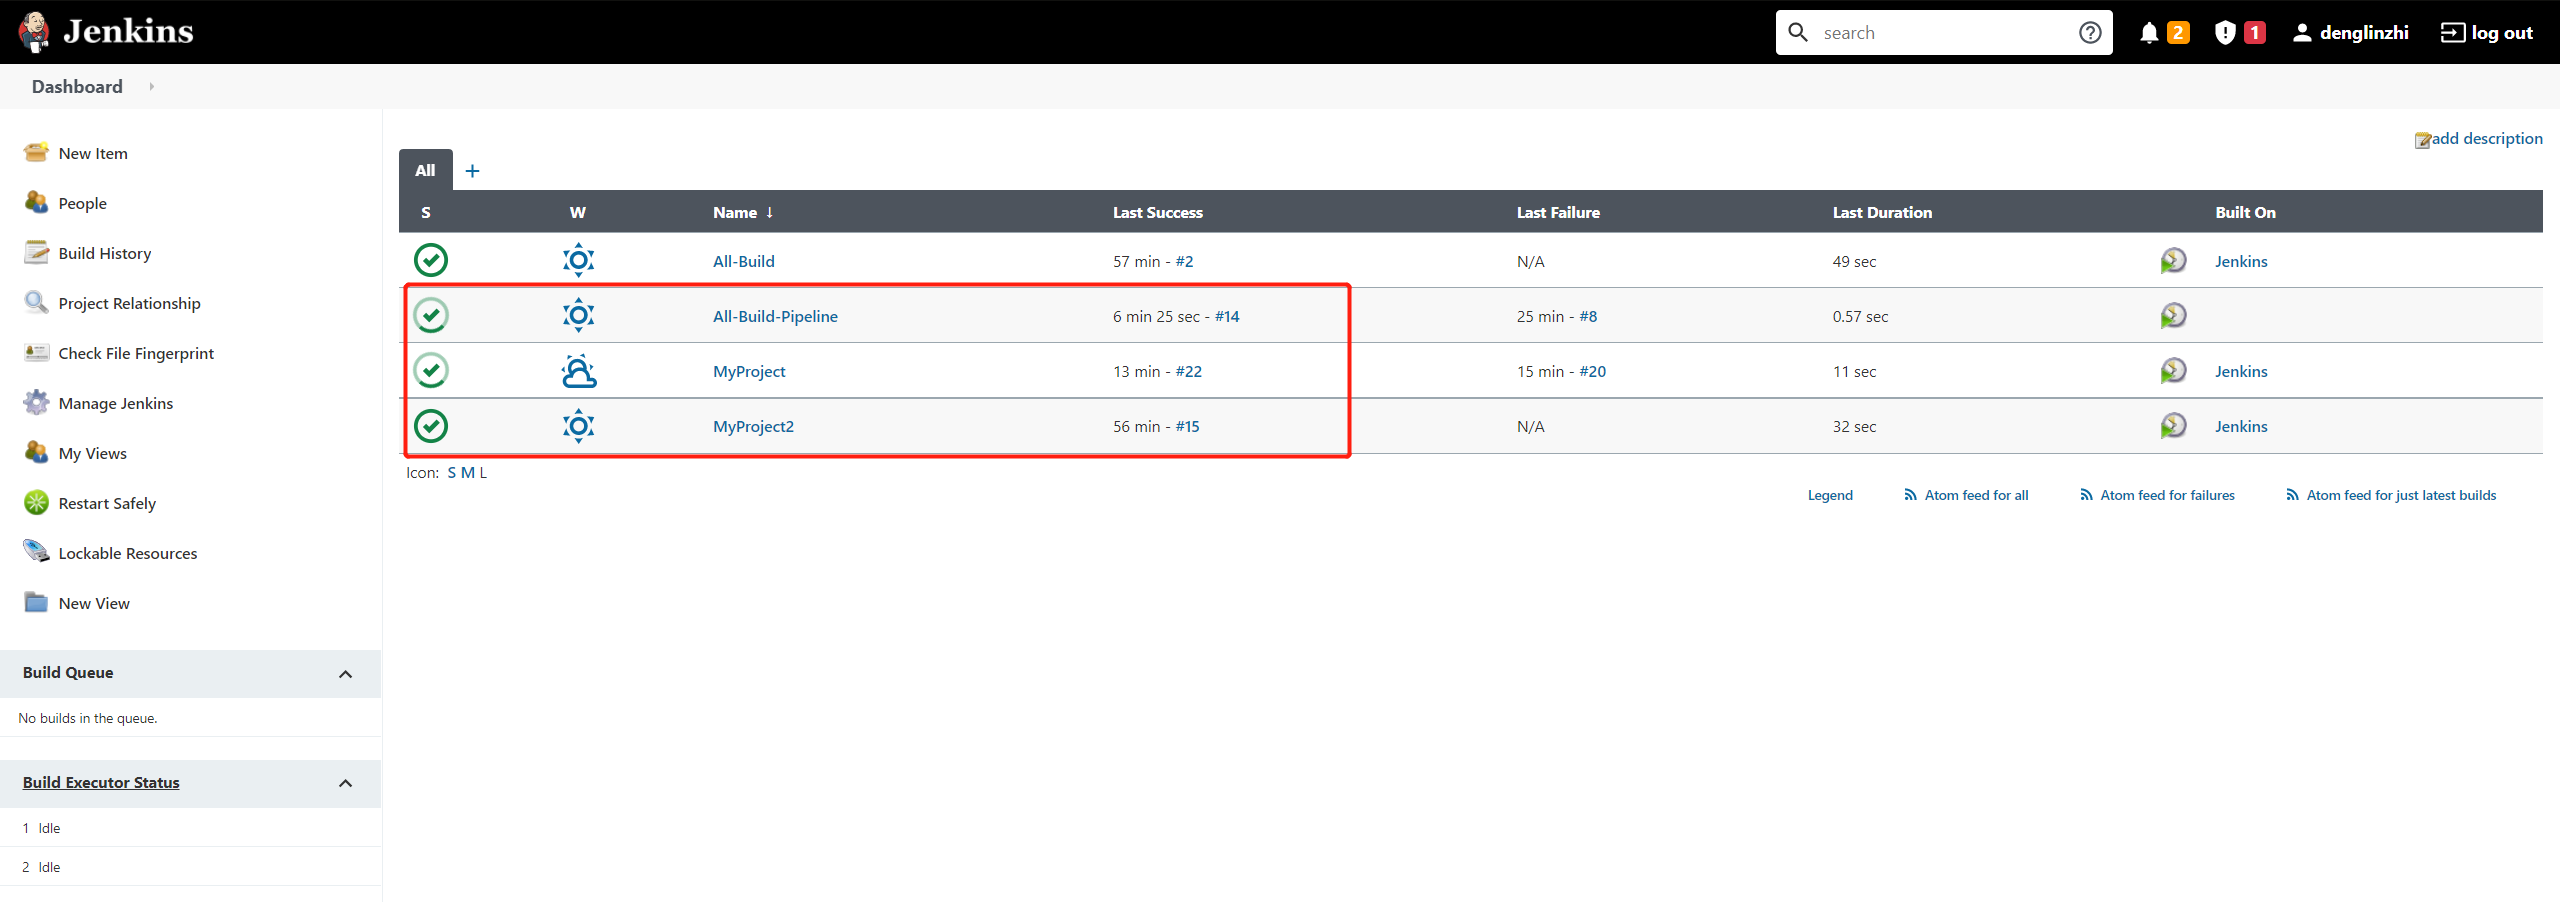The width and height of the screenshot is (2560, 902).
Task: Open the Legend link
Action: [1830, 495]
